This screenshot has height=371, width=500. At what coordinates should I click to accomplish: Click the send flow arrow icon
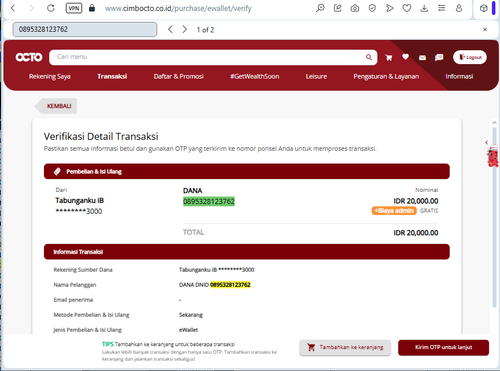(x=389, y=8)
